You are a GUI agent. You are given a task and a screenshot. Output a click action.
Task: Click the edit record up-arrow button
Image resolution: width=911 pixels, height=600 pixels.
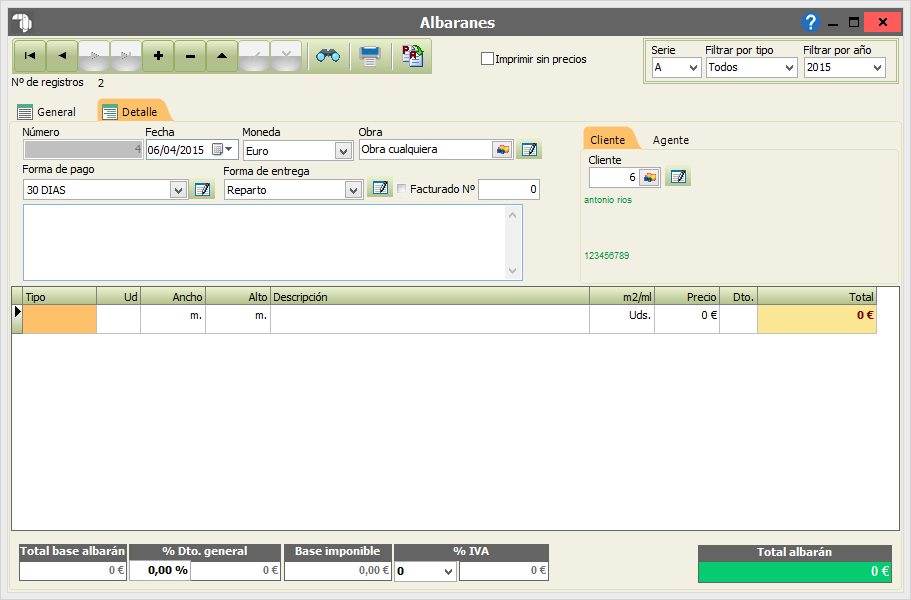[222, 56]
